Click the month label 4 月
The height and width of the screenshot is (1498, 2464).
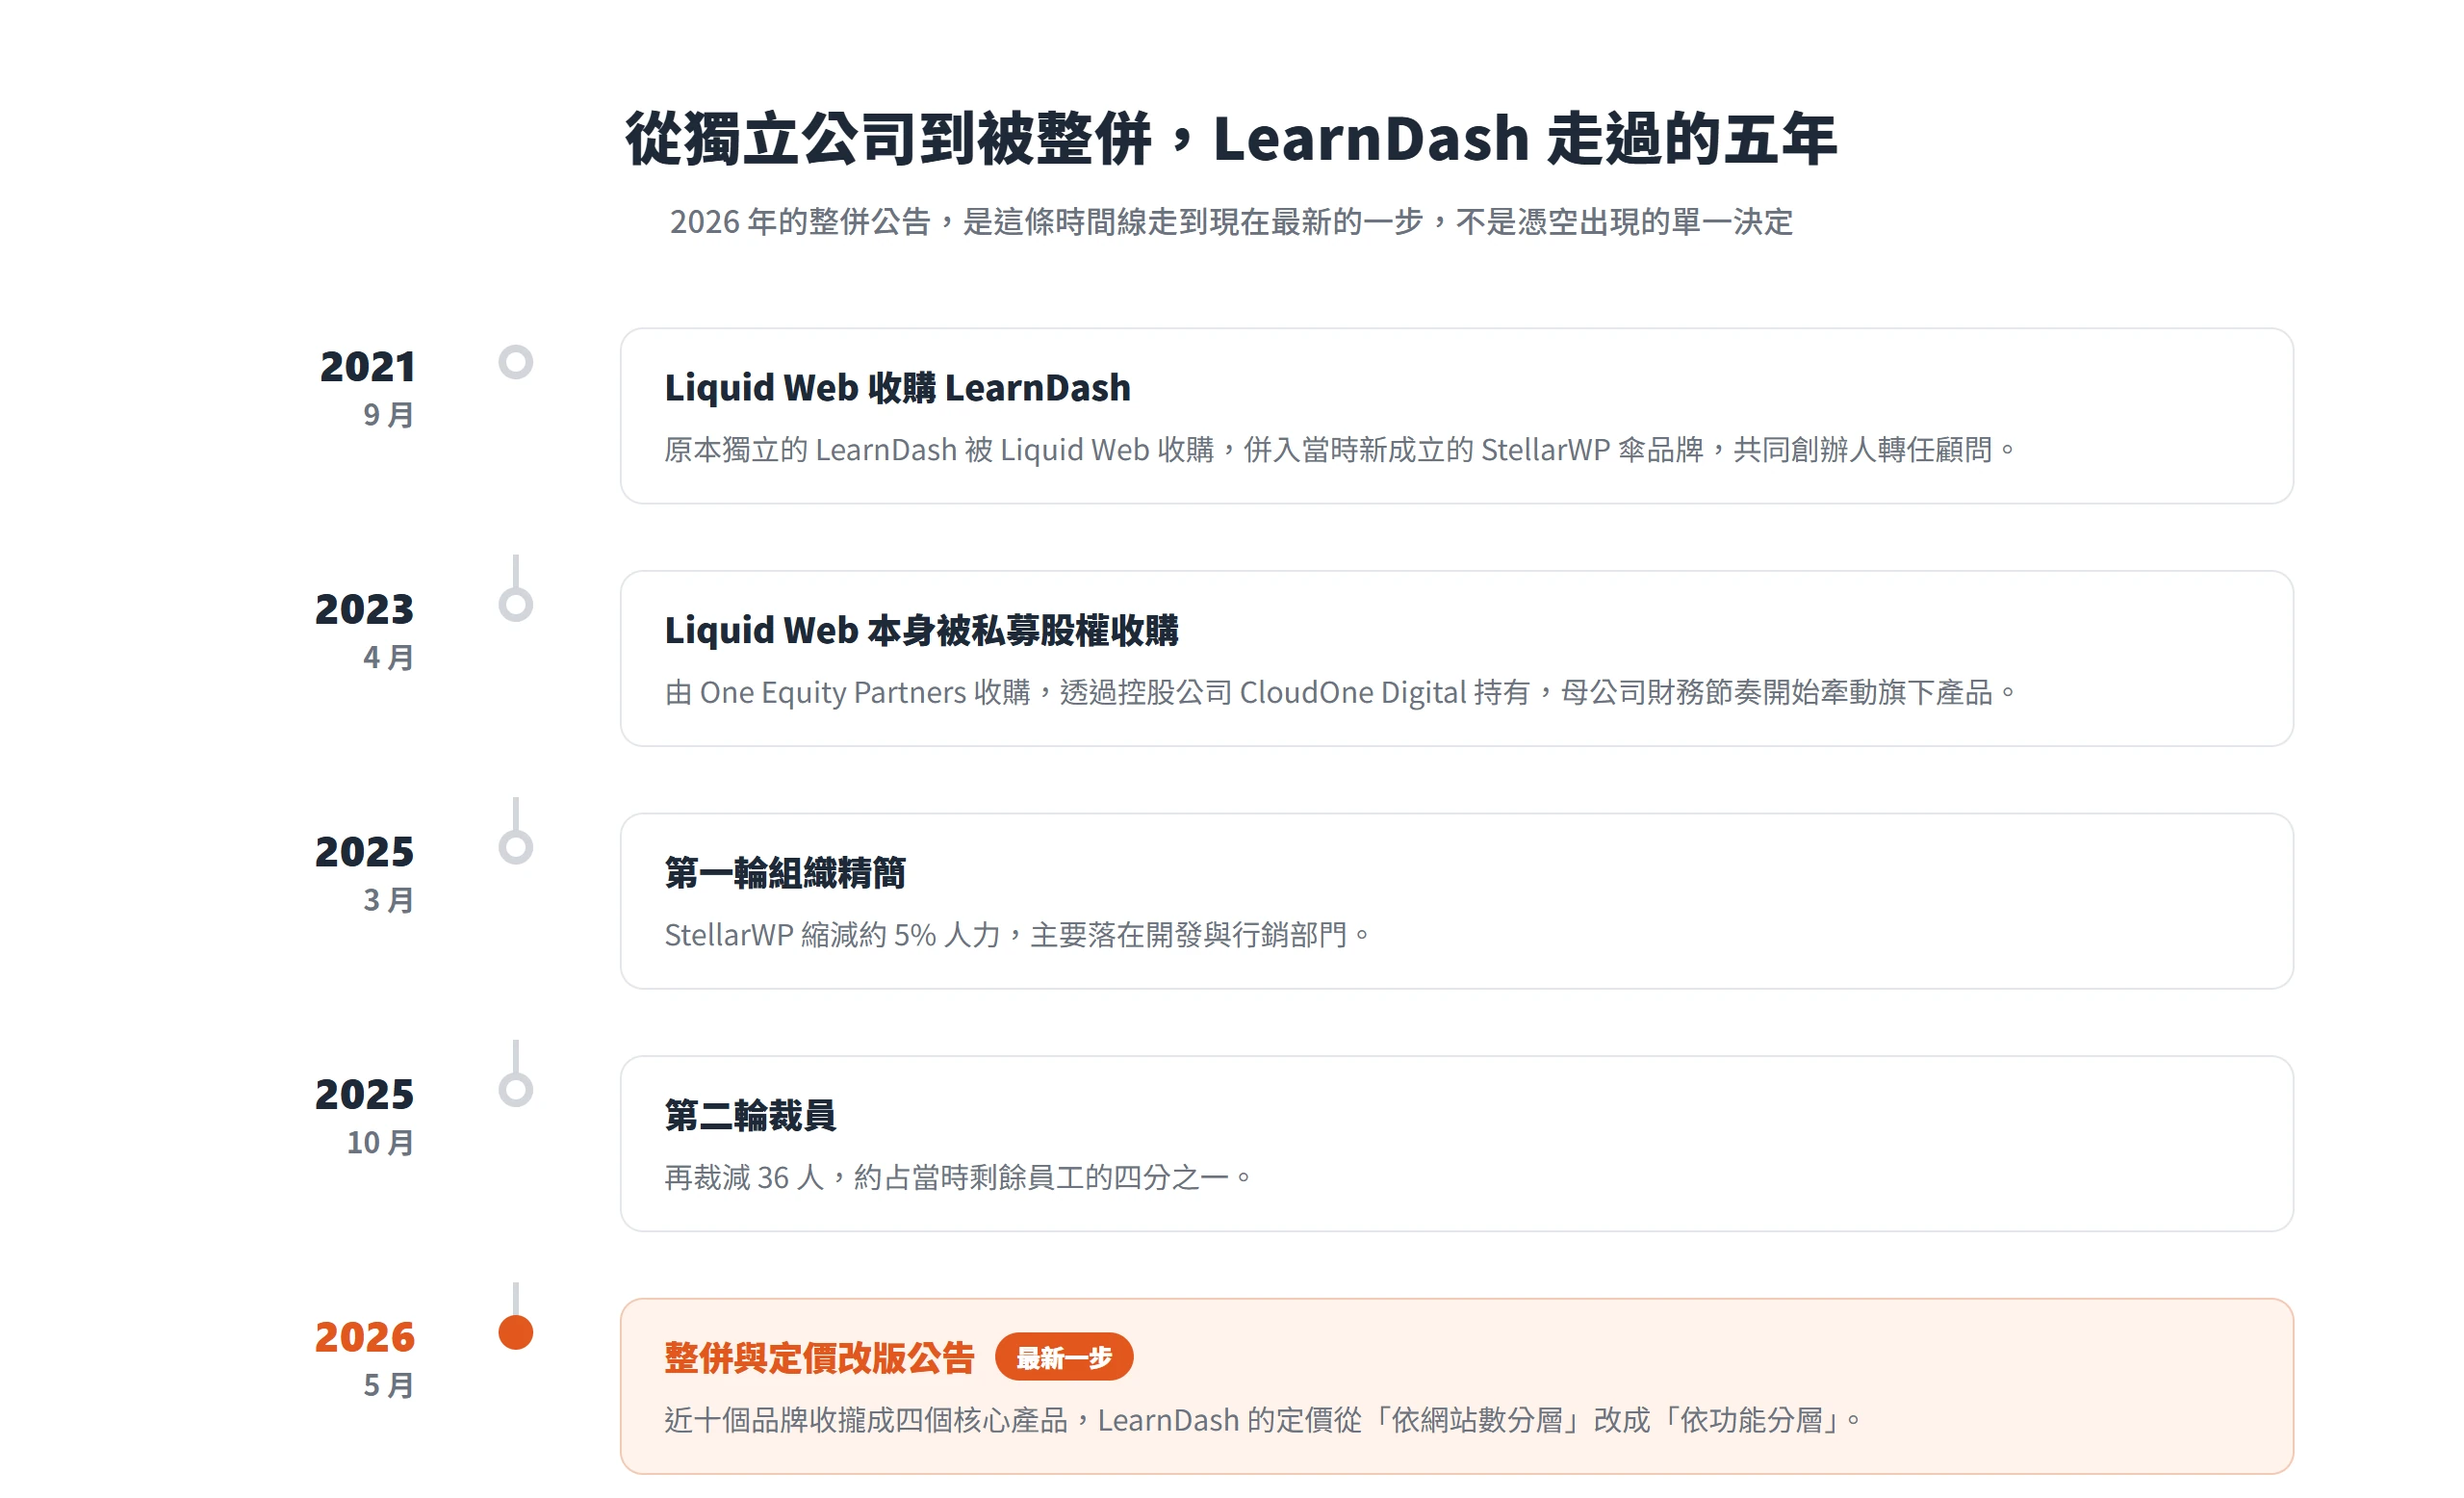[389, 658]
